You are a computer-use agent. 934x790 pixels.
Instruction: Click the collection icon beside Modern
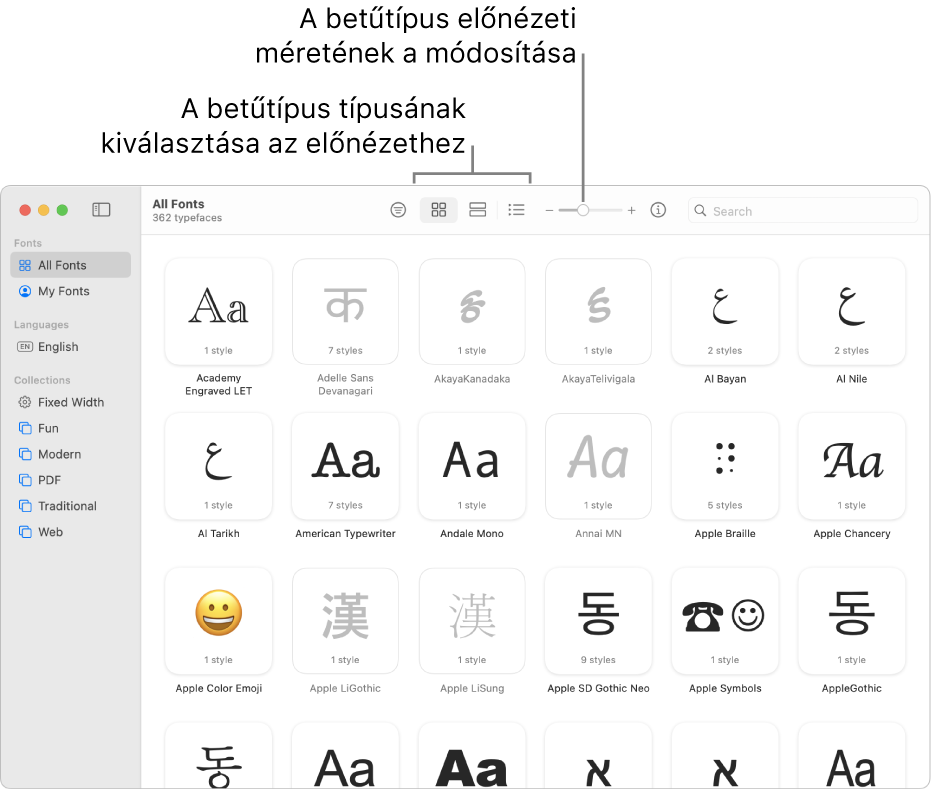[25, 454]
